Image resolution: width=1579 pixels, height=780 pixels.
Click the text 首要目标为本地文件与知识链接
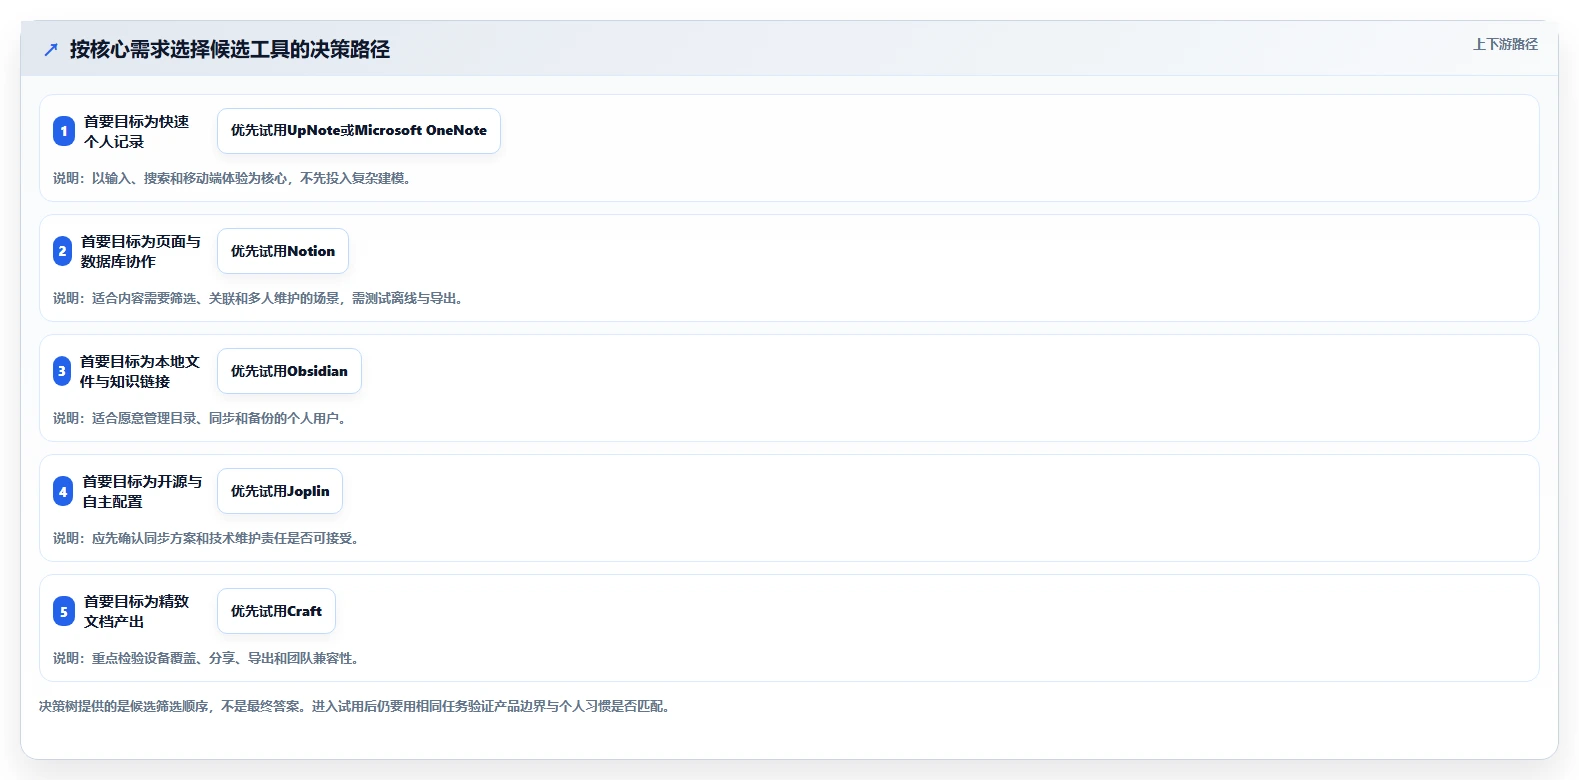(x=140, y=371)
